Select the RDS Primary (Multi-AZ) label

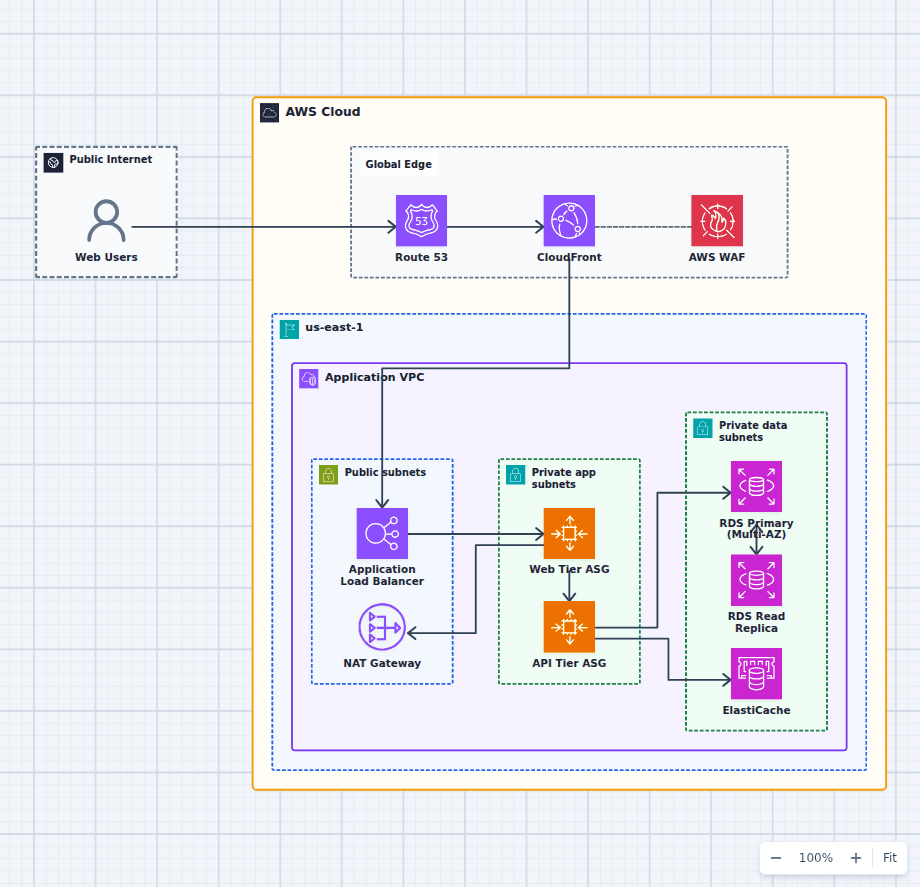[x=756, y=529]
